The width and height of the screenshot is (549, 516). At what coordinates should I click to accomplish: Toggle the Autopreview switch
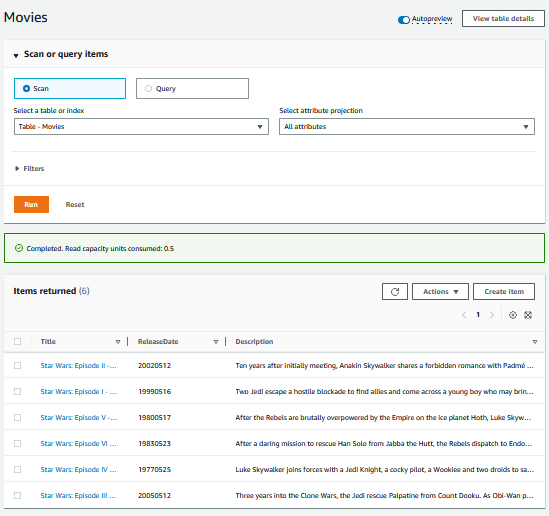(x=404, y=20)
